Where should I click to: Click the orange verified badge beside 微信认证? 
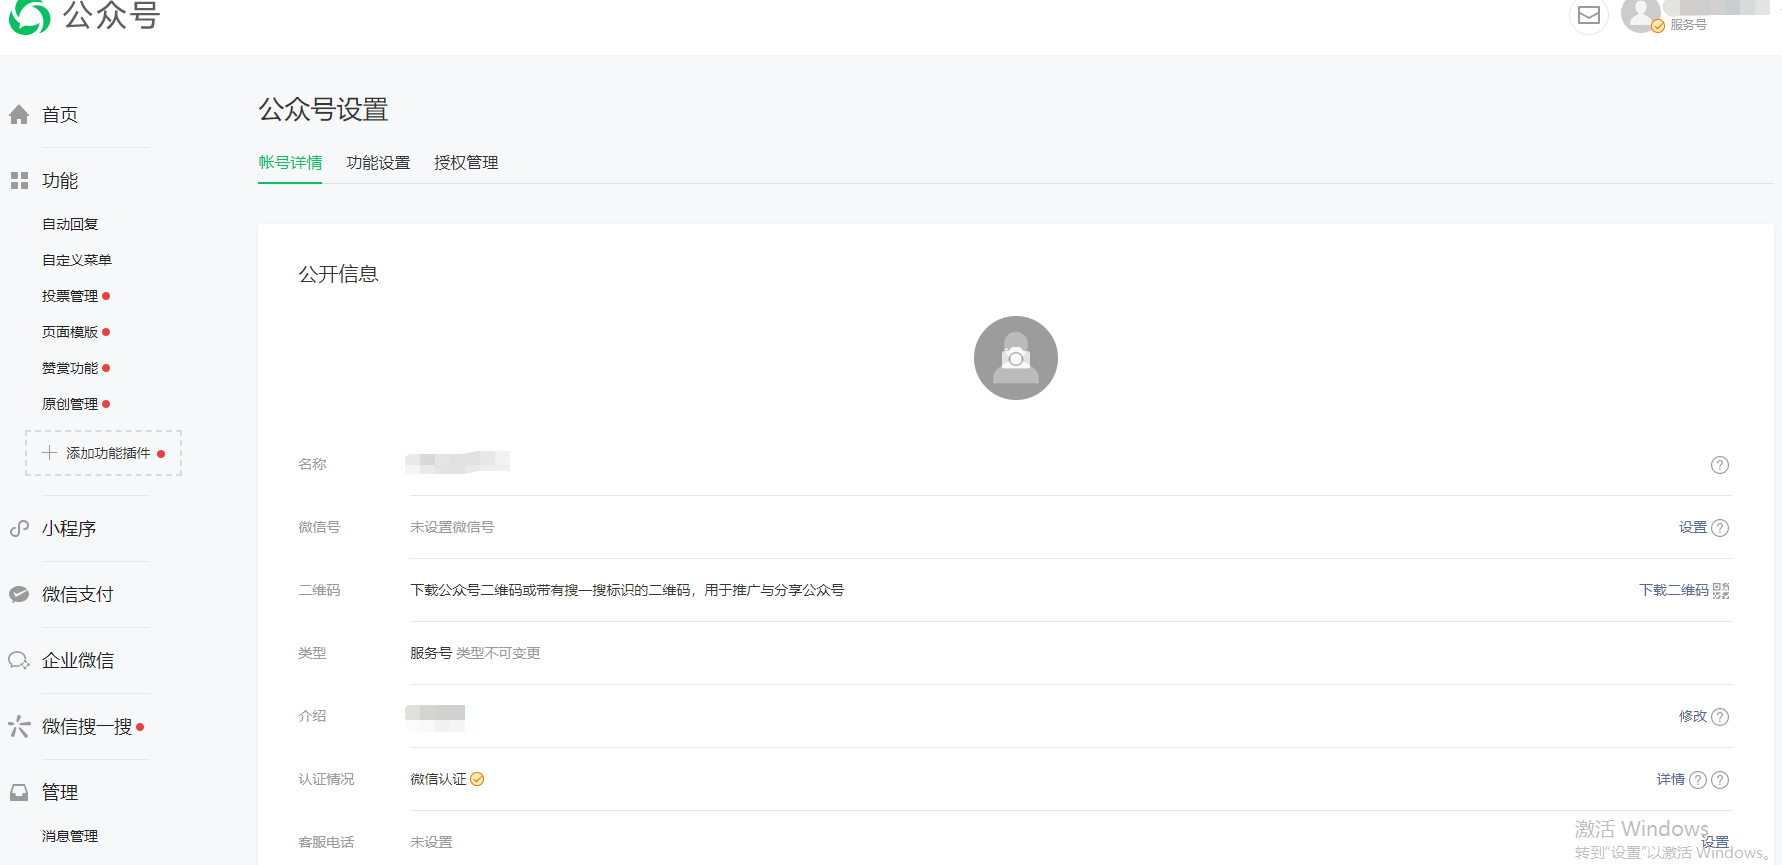click(x=477, y=779)
